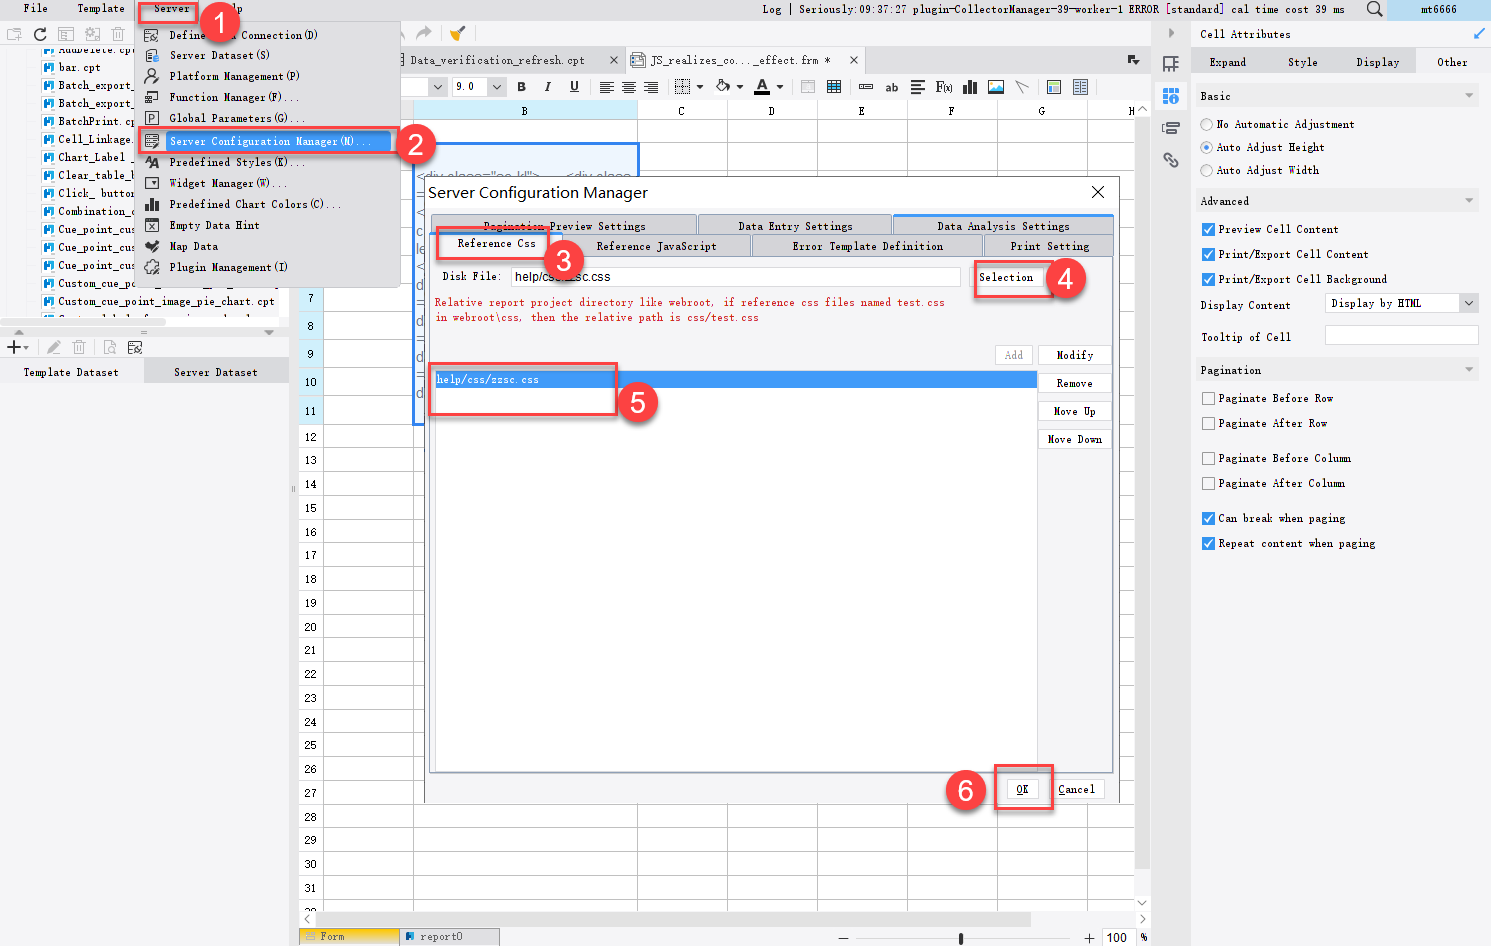Select the cell attributes panel icon on sidebar
Screen dimensions: 1491x946
pyautogui.click(x=1170, y=96)
